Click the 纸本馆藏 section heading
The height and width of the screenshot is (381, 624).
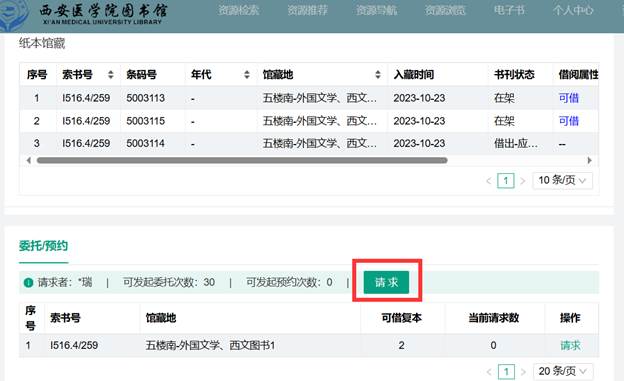point(42,43)
